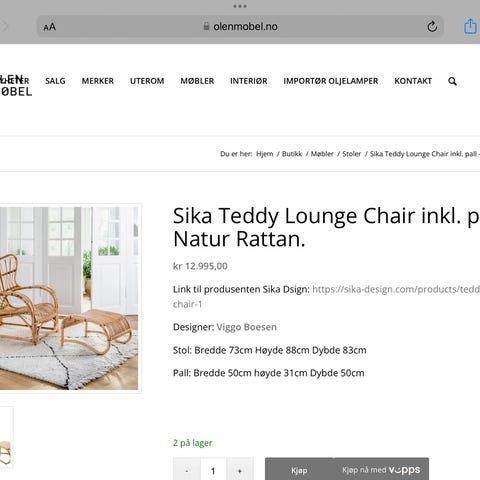Decrease quantity with minus button
The height and width of the screenshot is (480, 480).
pos(187,471)
